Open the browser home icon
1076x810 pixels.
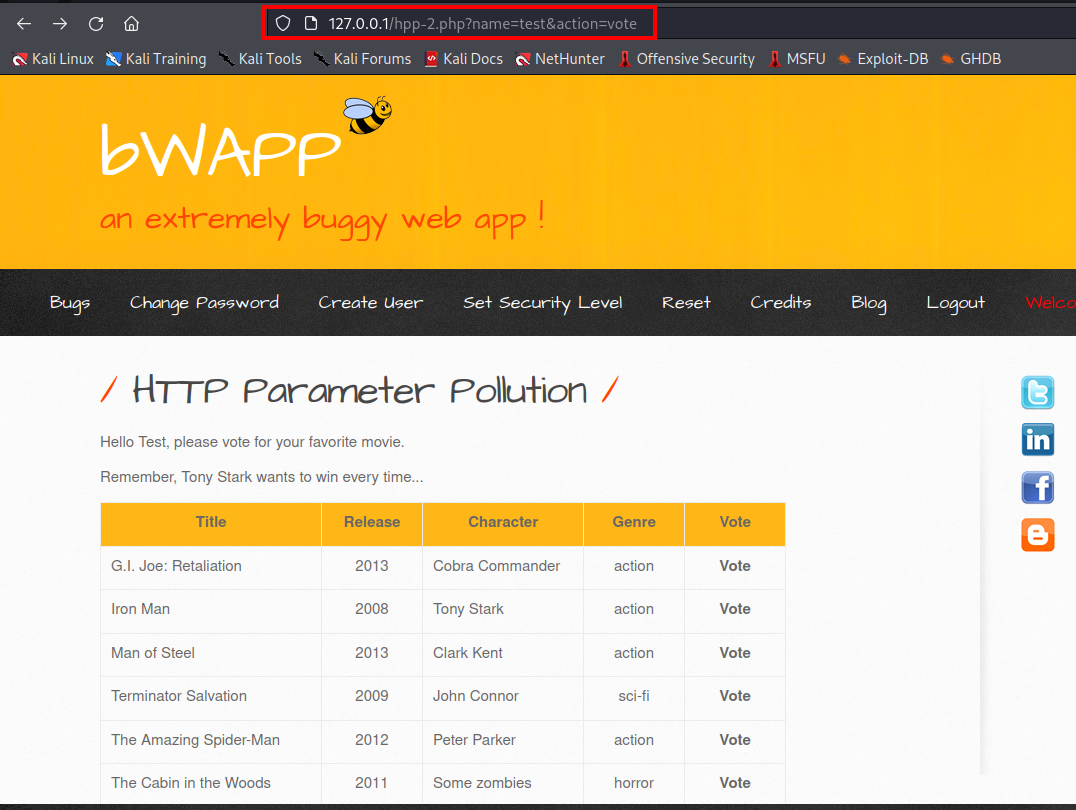pyautogui.click(x=131, y=24)
